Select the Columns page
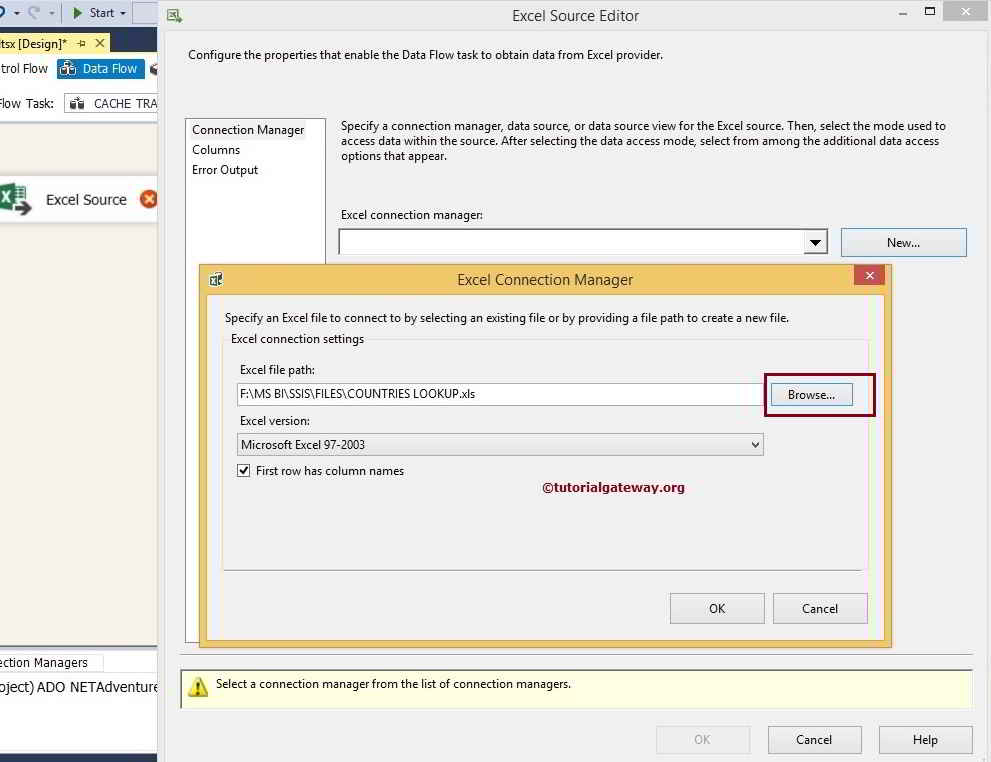991x762 pixels. coord(216,149)
